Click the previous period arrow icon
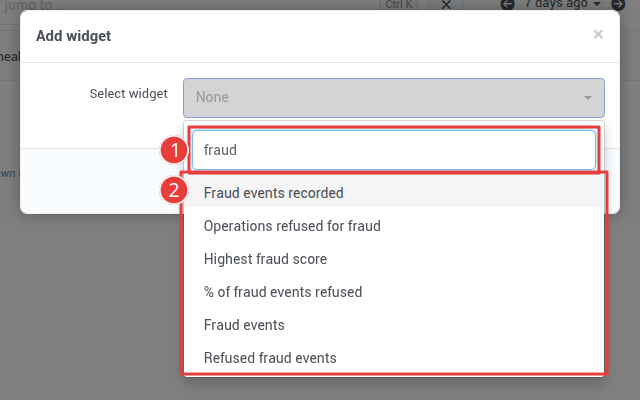This screenshot has height=400, width=640. pyautogui.click(x=507, y=4)
